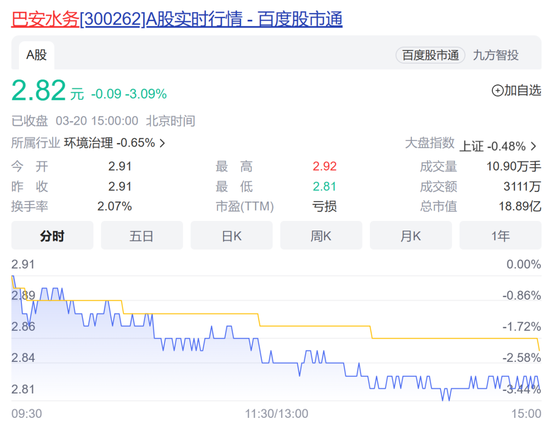Click the yellow average price line

tap(316, 326)
